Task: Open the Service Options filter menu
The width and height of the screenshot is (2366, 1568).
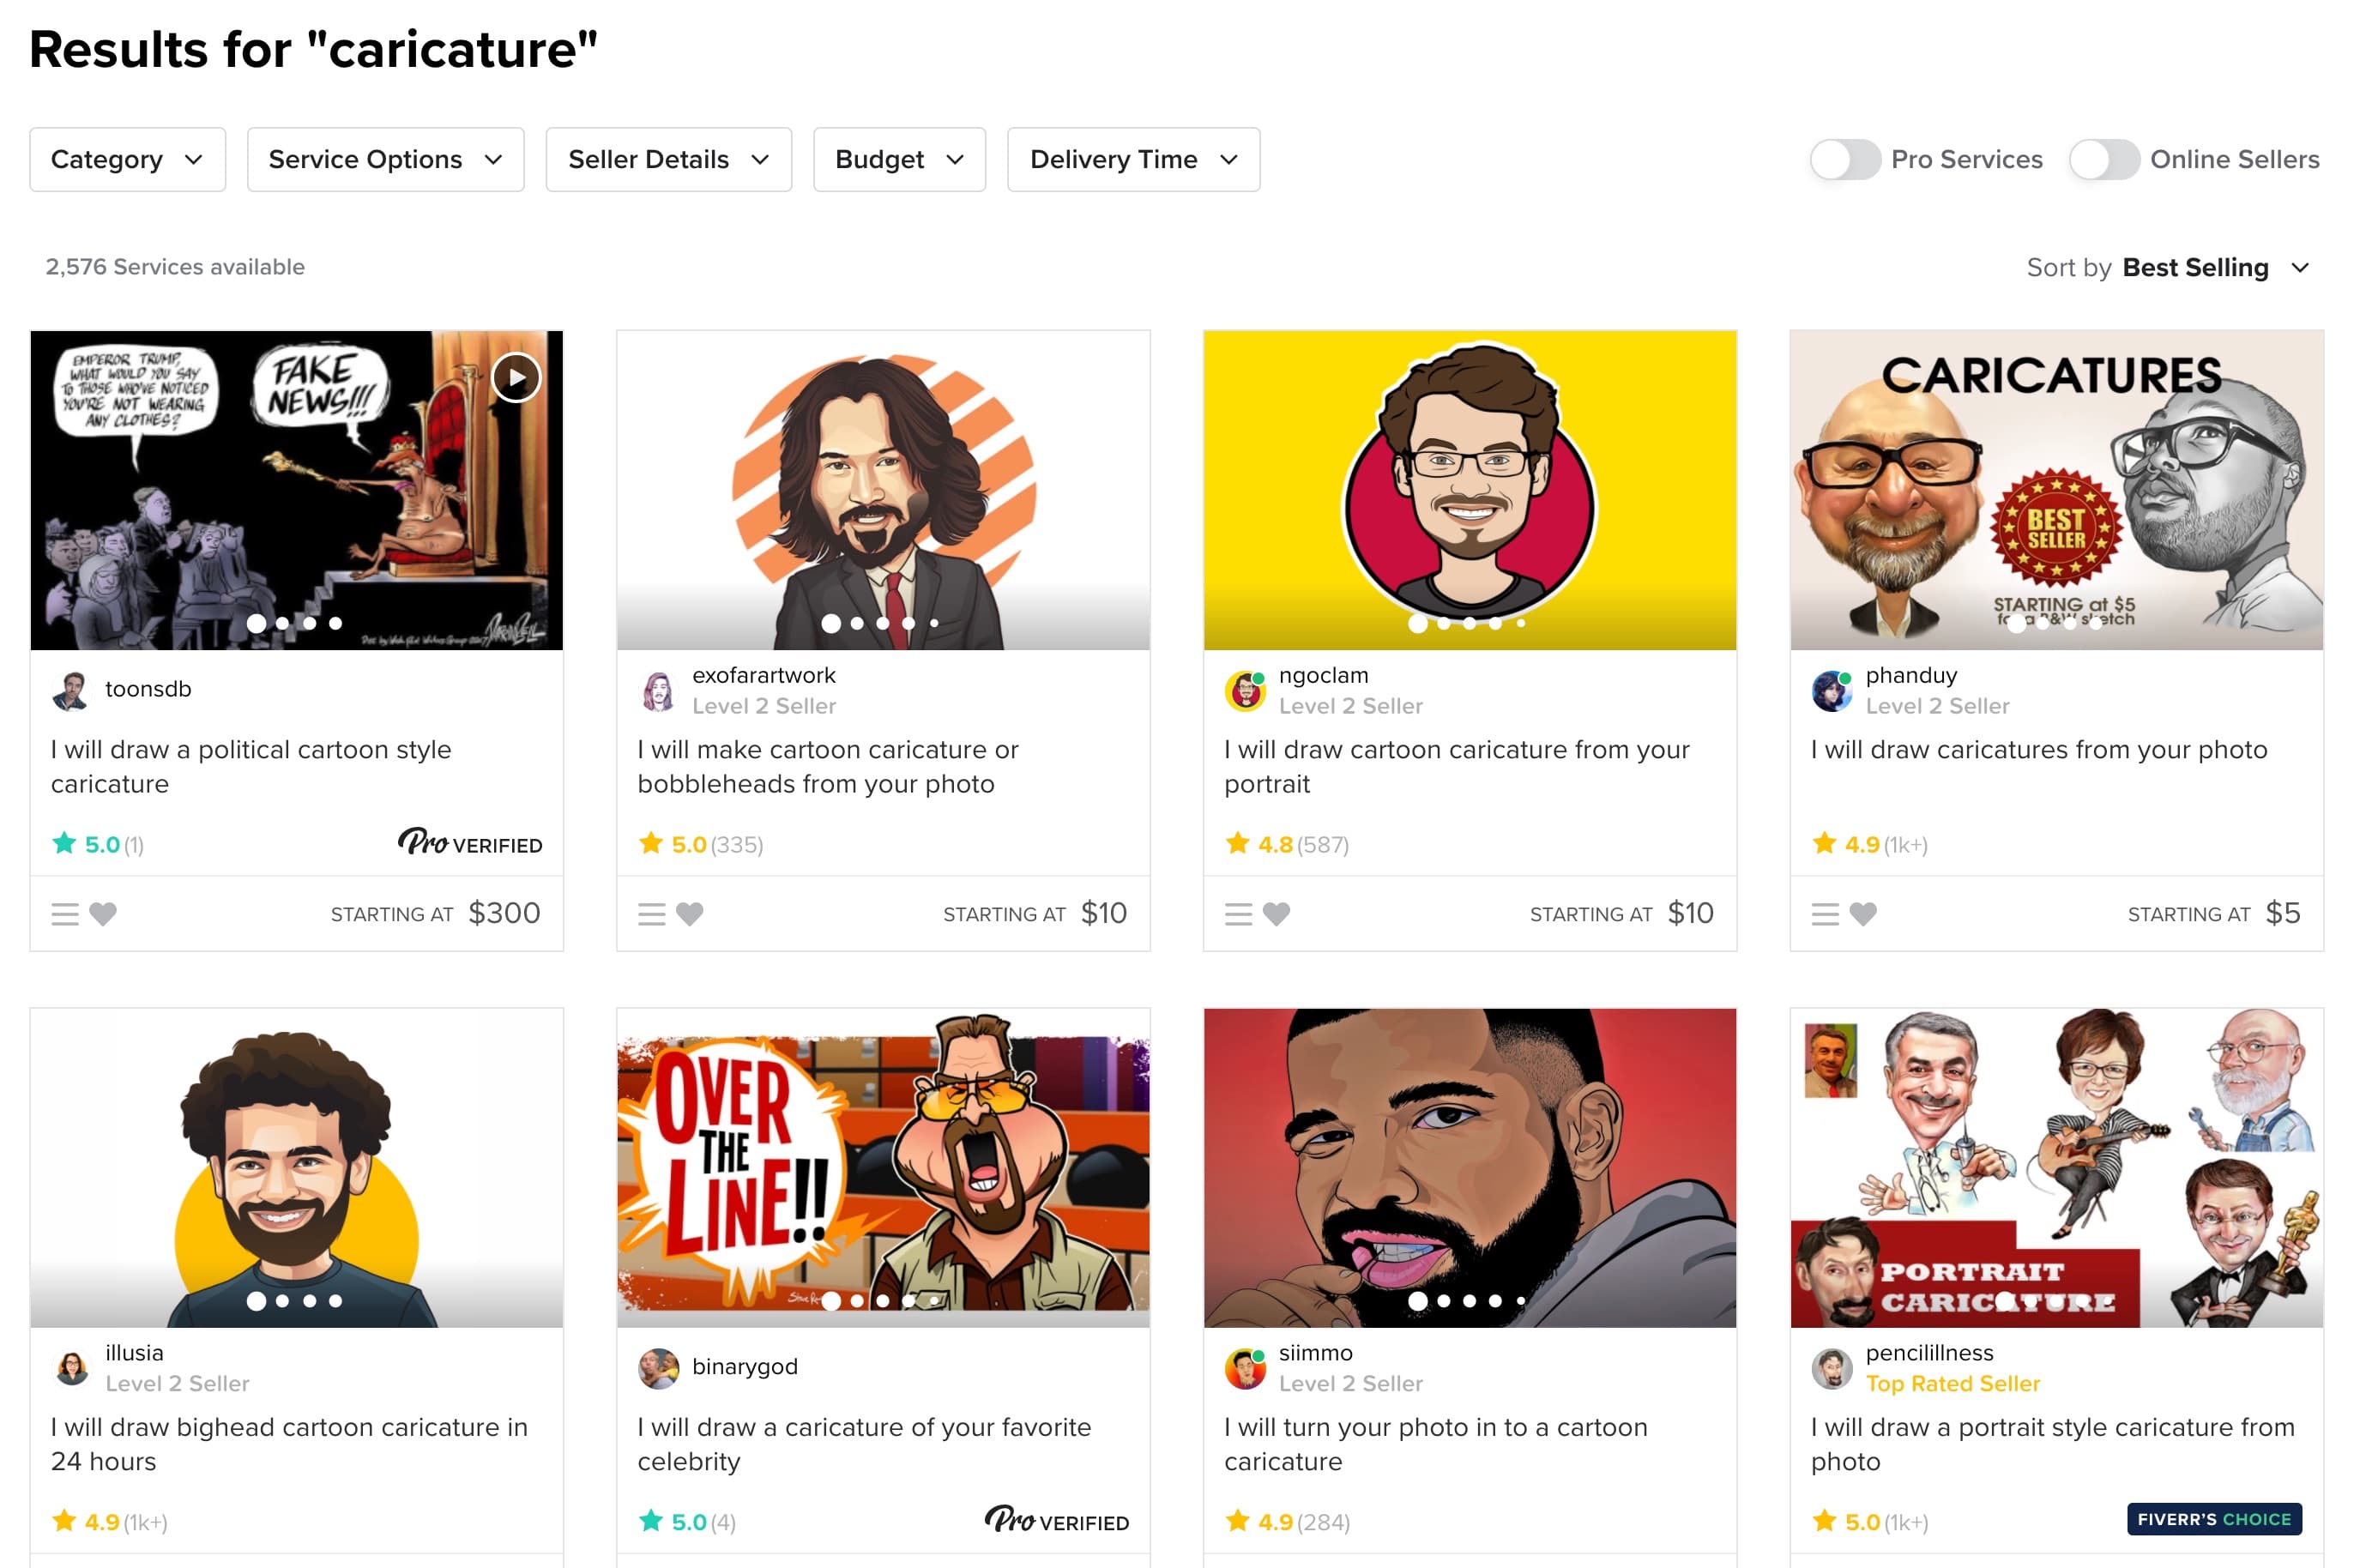Action: (385, 160)
